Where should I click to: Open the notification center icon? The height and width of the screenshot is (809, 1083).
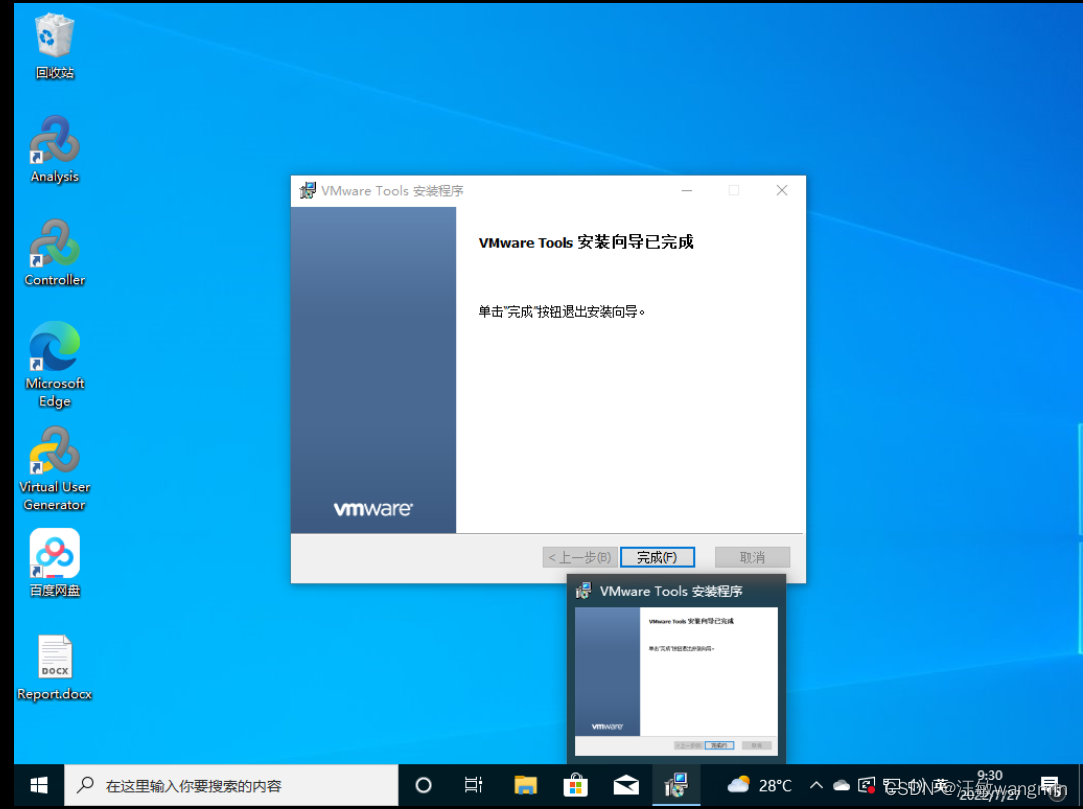(x=1050, y=786)
